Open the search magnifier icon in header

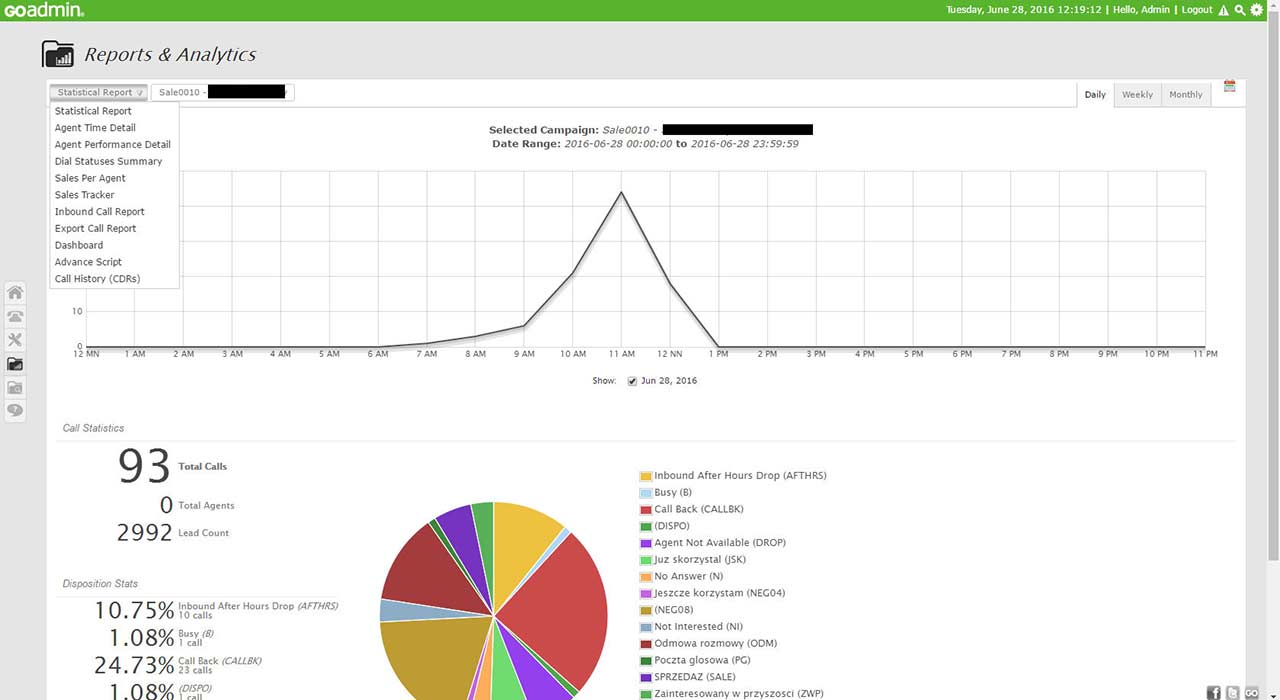[1240, 10]
